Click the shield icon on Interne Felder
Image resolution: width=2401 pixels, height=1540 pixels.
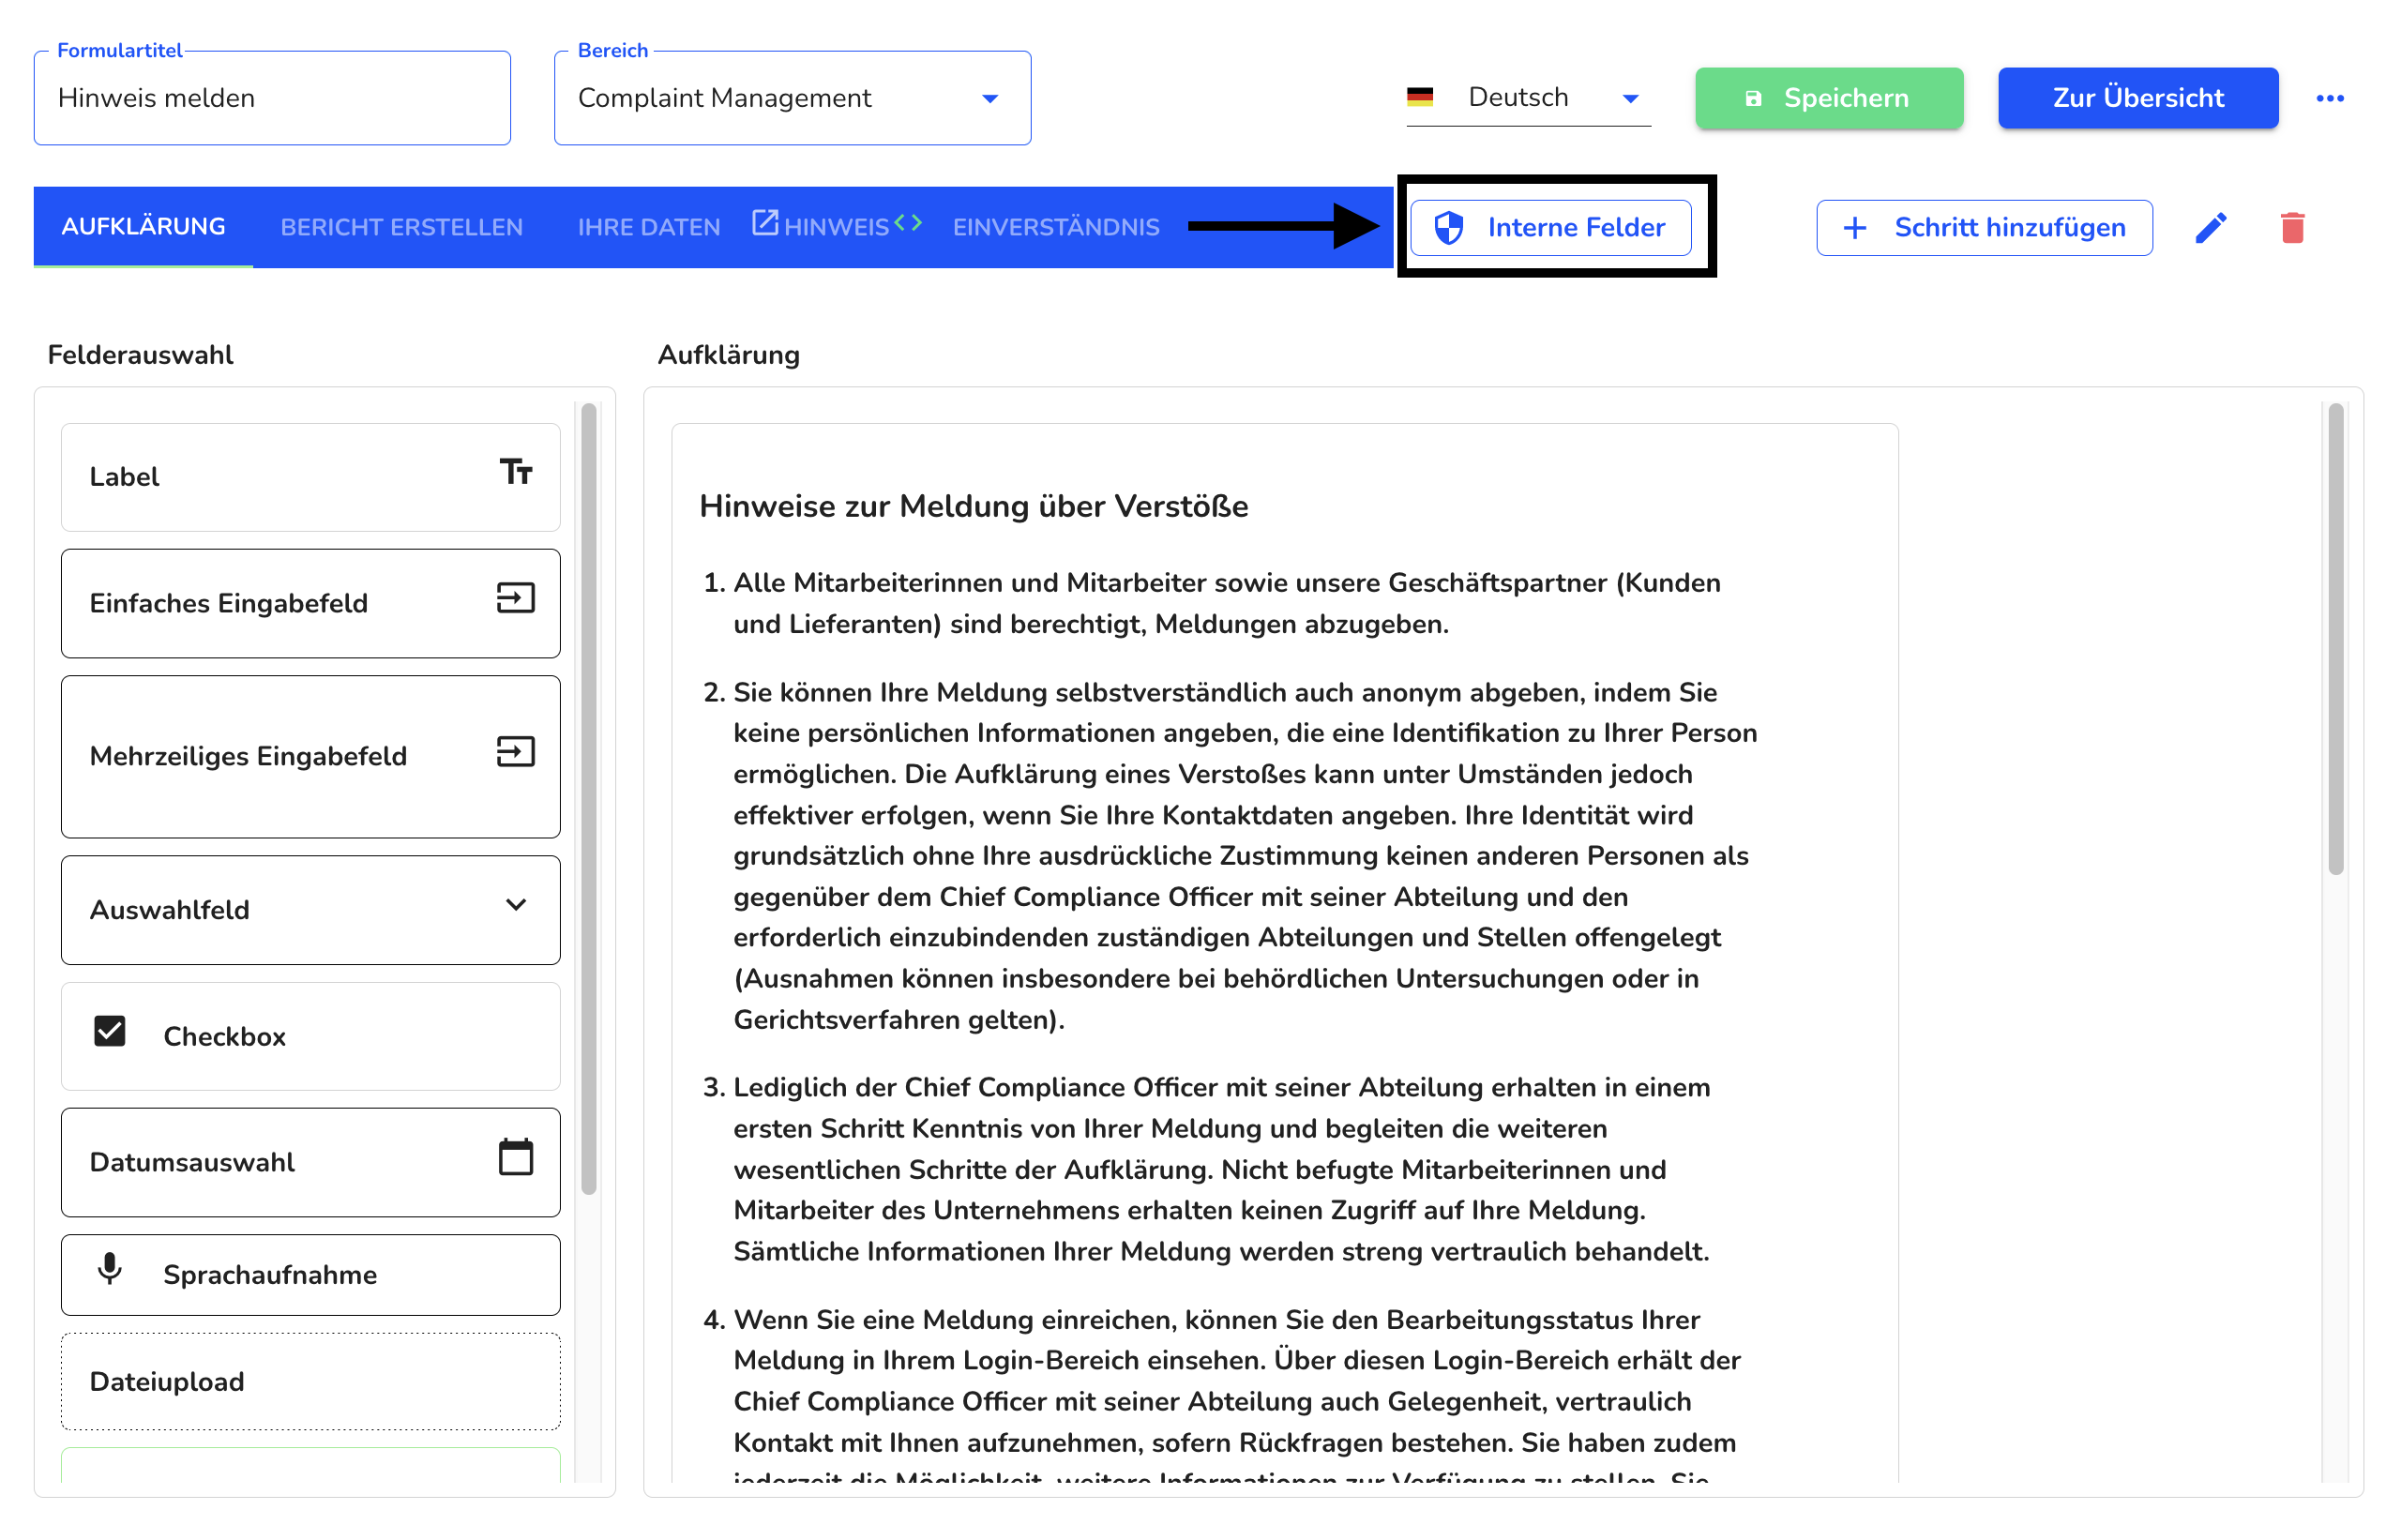1448,227
